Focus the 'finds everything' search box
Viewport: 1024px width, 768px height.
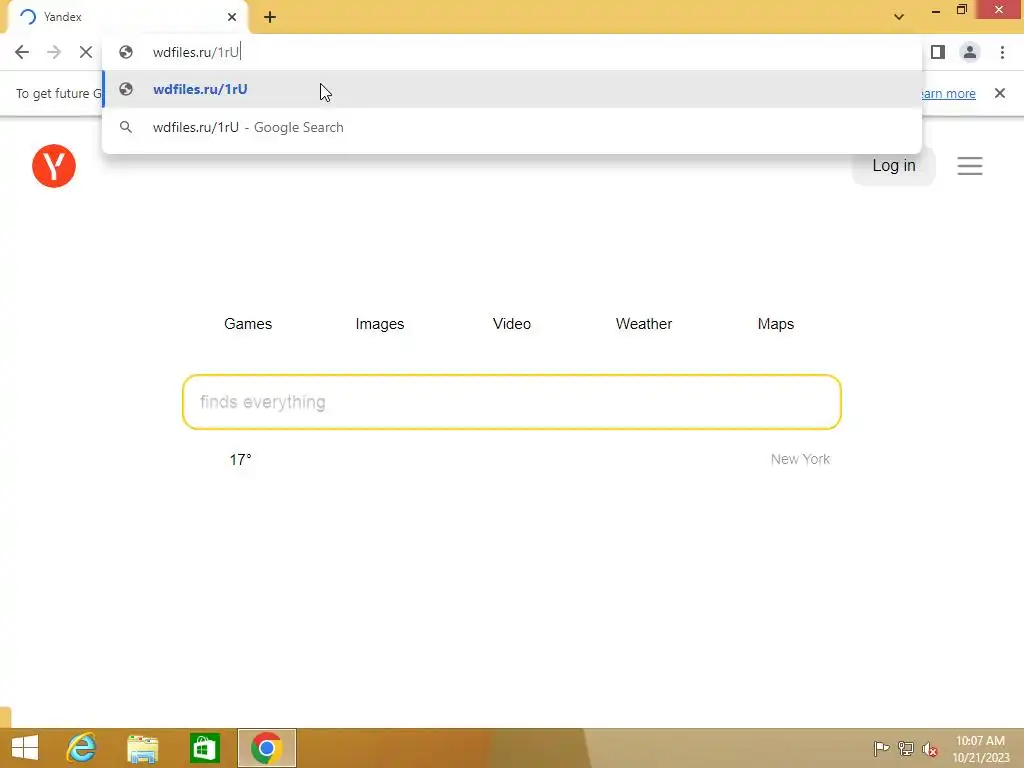[511, 402]
